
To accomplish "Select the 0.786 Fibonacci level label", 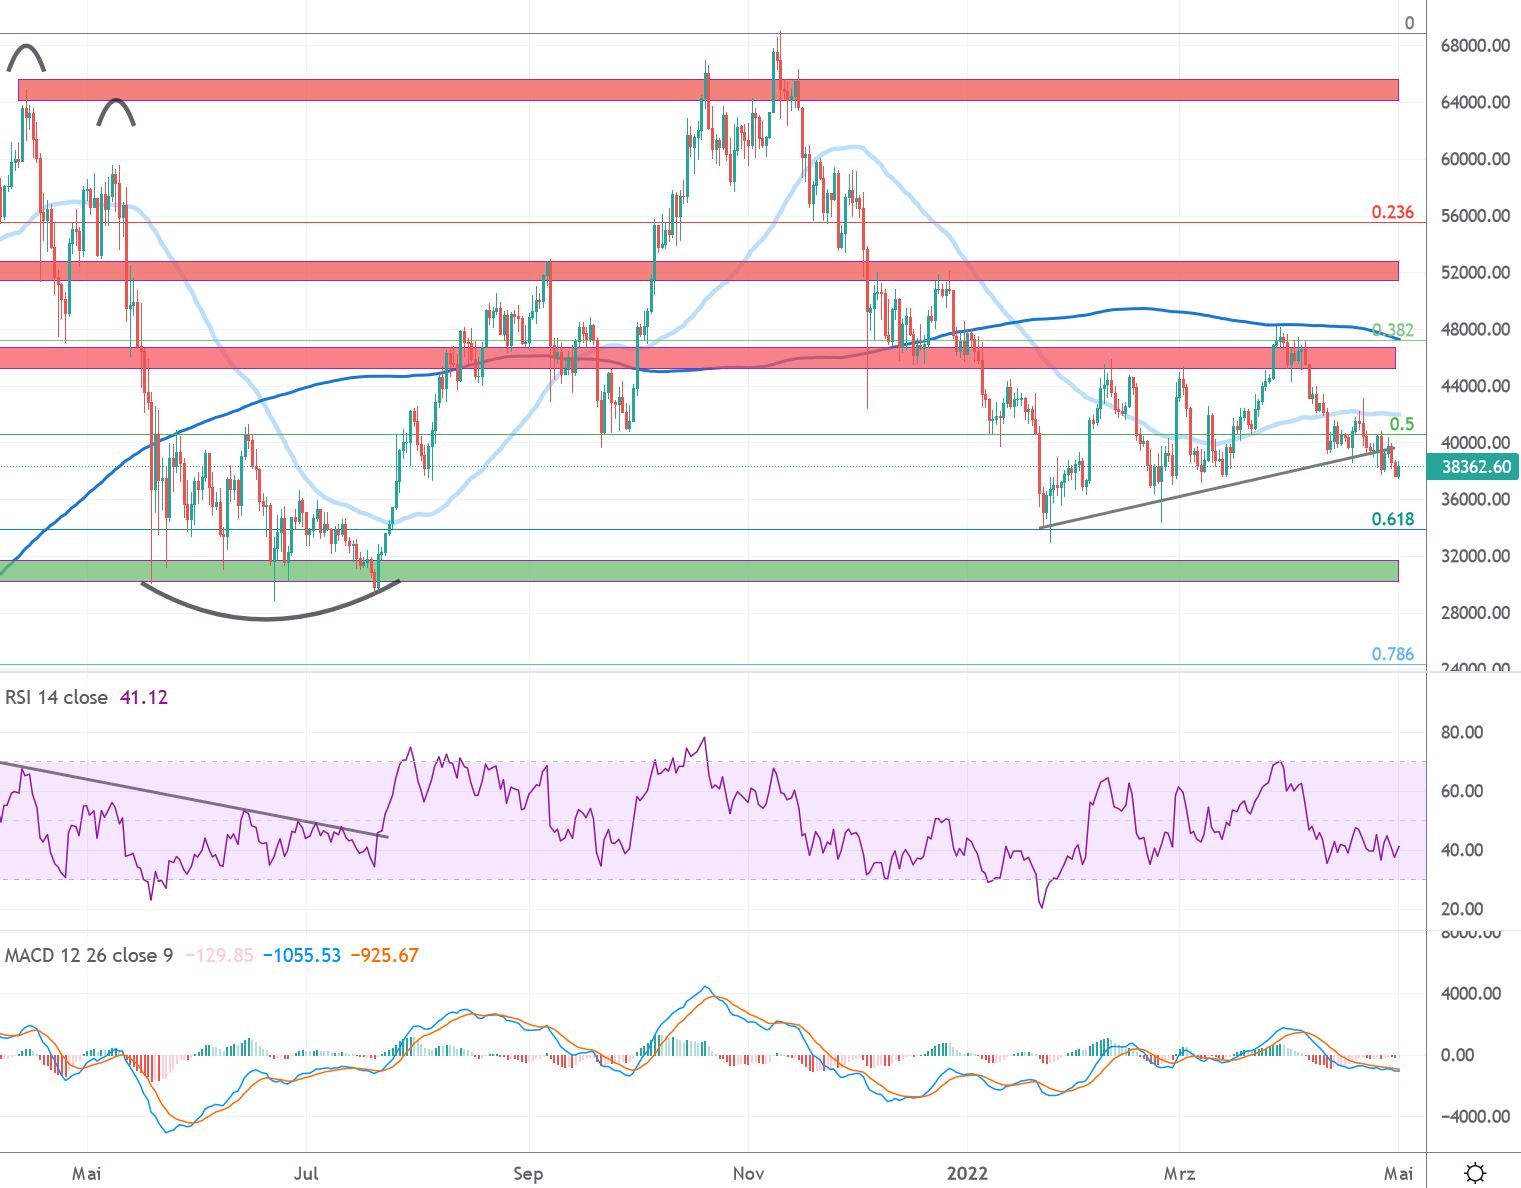I will 1392,654.
